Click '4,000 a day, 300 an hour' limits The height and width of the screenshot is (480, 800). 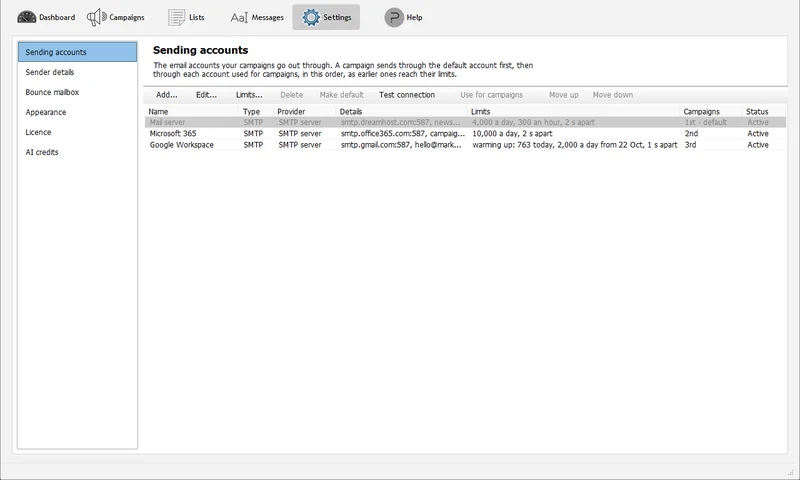[x=533, y=122]
